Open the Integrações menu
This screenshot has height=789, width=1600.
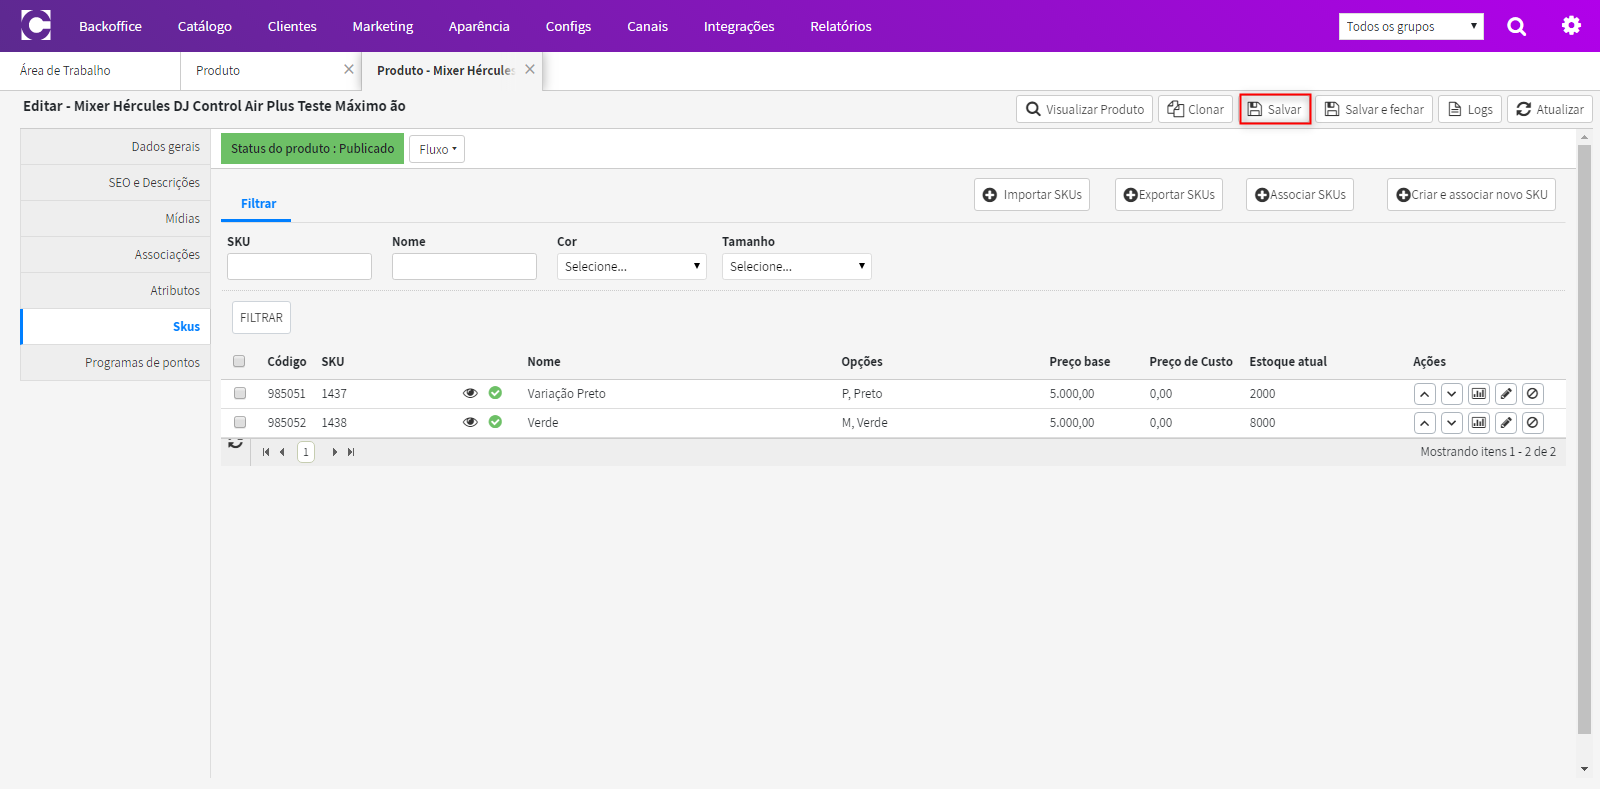739,26
